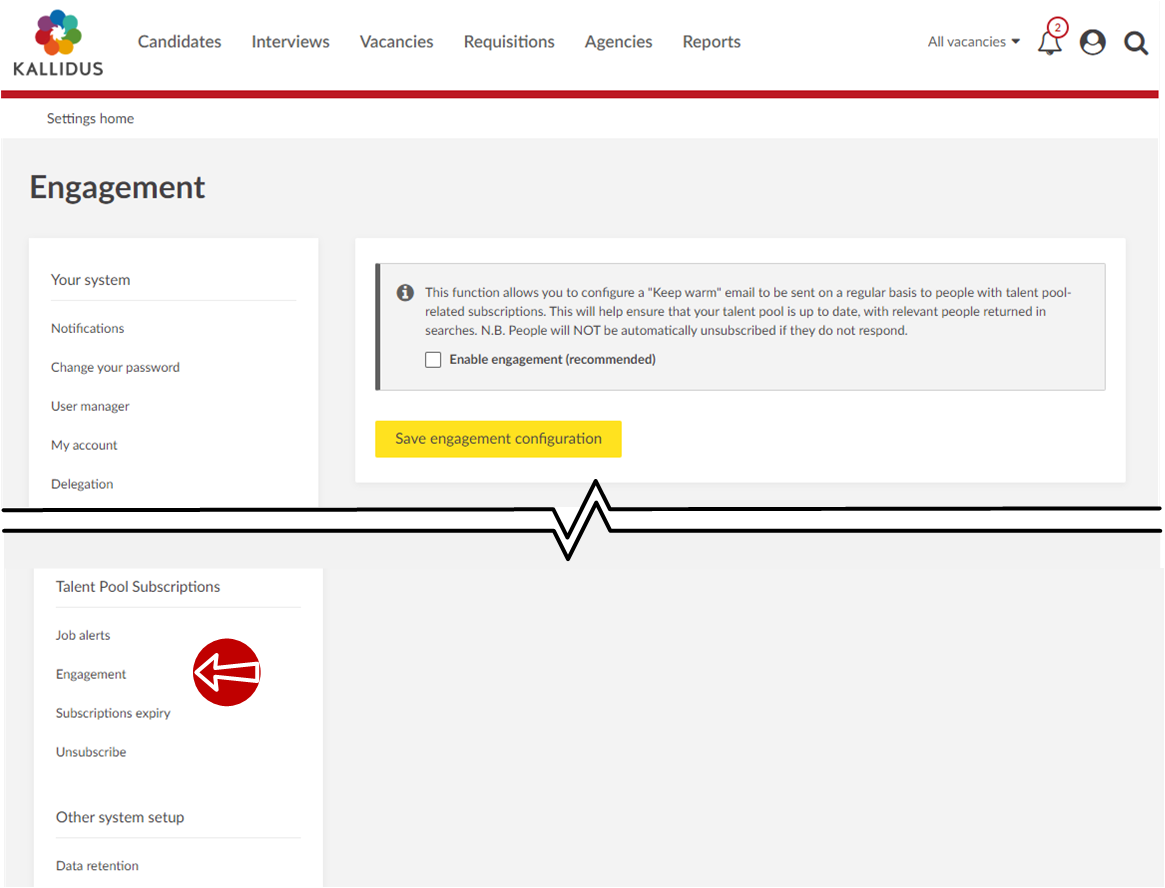Open the Candidates menu
Viewport: 1165px width, 888px height.
(x=180, y=42)
